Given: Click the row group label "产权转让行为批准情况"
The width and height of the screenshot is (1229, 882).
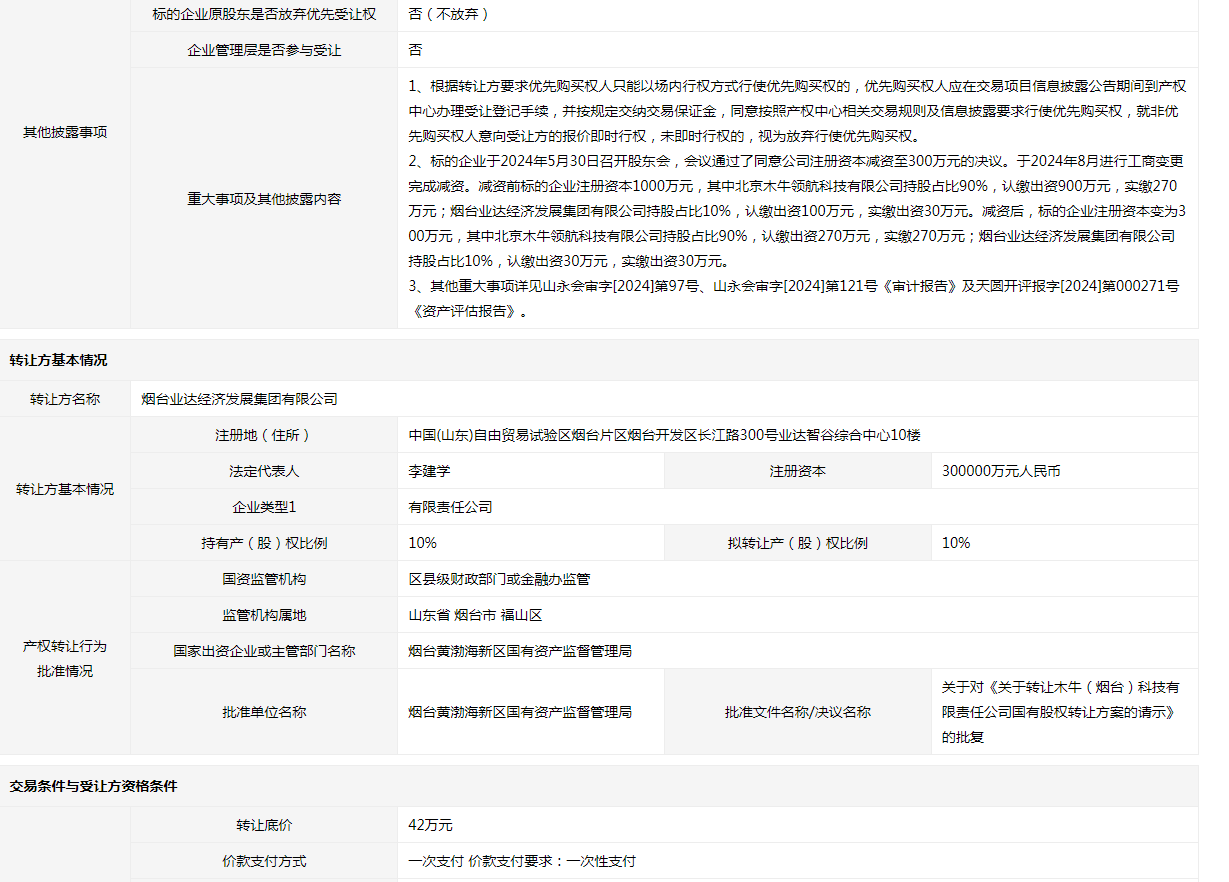Looking at the screenshot, I should pos(65,658).
